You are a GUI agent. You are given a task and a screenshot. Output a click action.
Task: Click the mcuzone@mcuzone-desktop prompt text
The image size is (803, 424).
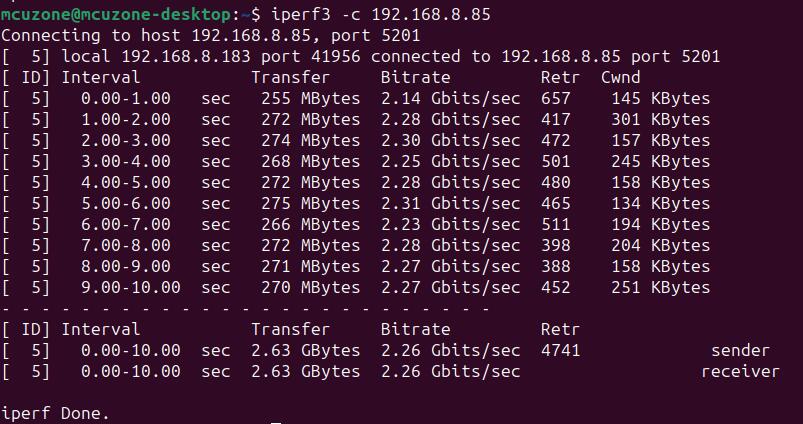[115, 15]
